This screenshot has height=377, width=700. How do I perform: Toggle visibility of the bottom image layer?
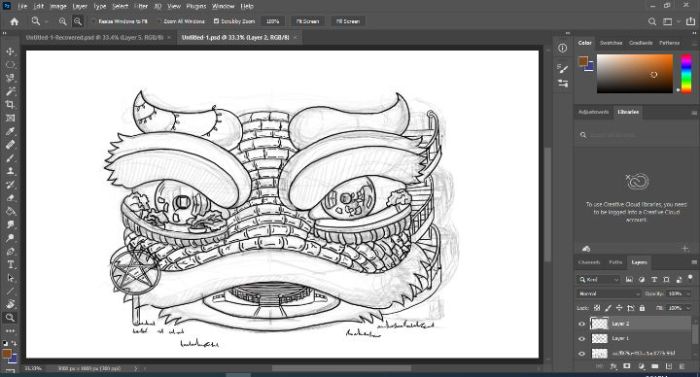click(581, 353)
